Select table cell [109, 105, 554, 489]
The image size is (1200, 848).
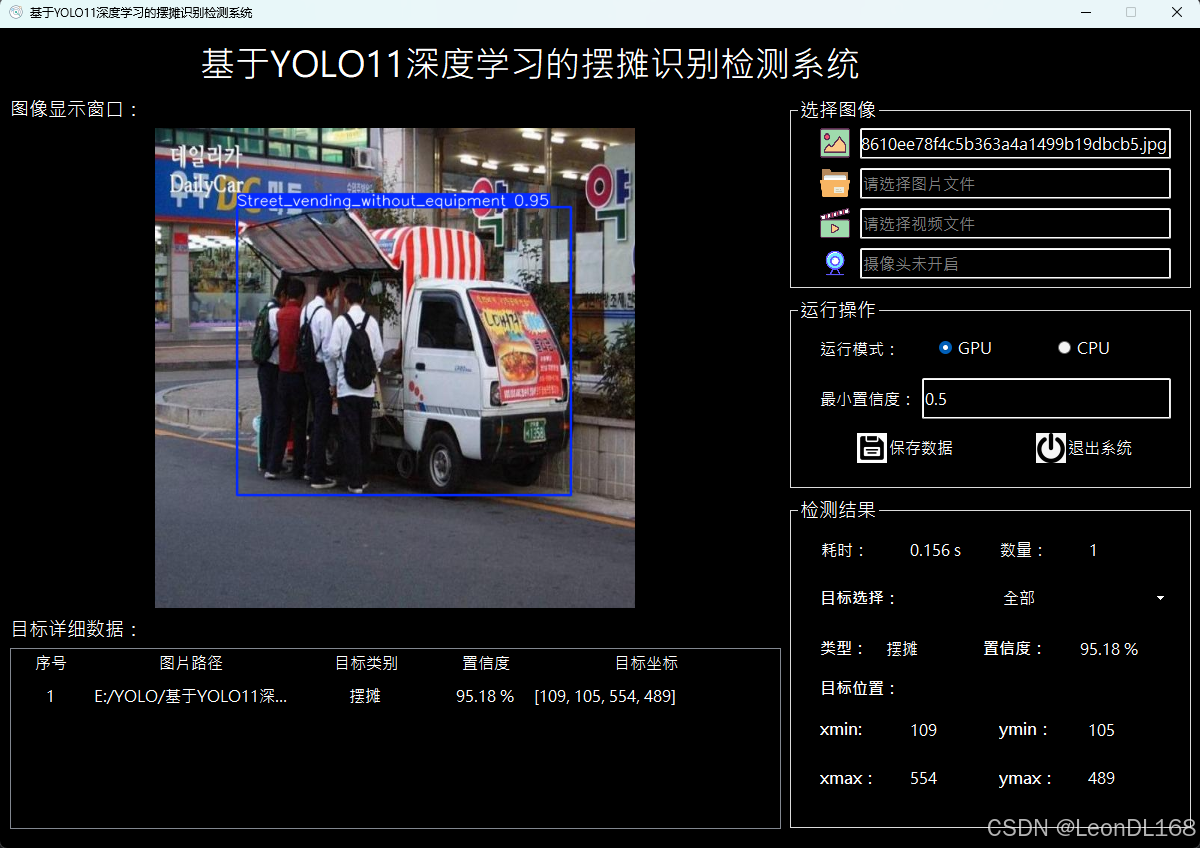point(605,696)
